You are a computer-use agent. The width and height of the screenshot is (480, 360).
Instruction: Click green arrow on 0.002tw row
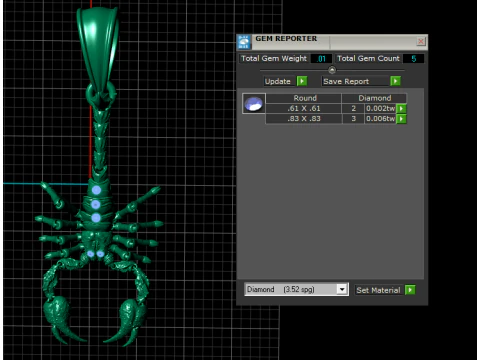click(x=401, y=108)
